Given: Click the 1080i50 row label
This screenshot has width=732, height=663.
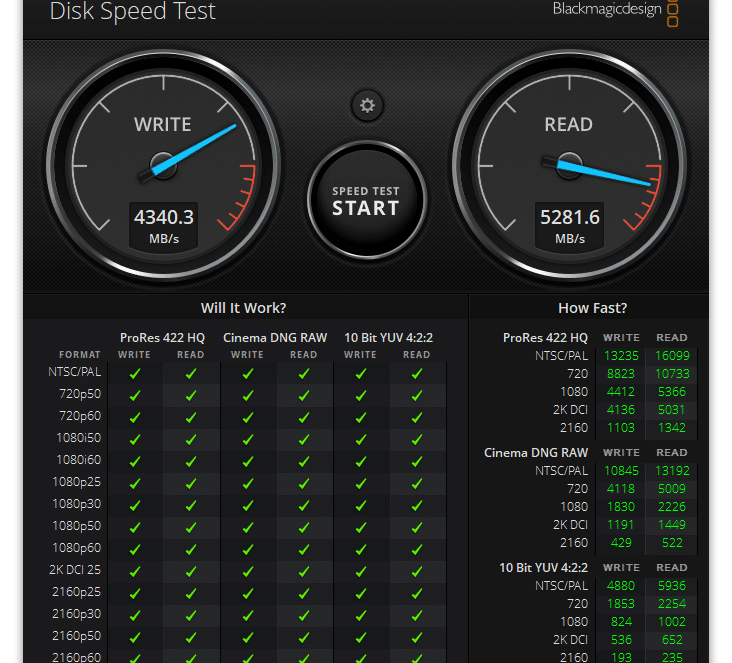Looking at the screenshot, I should coord(78,438).
